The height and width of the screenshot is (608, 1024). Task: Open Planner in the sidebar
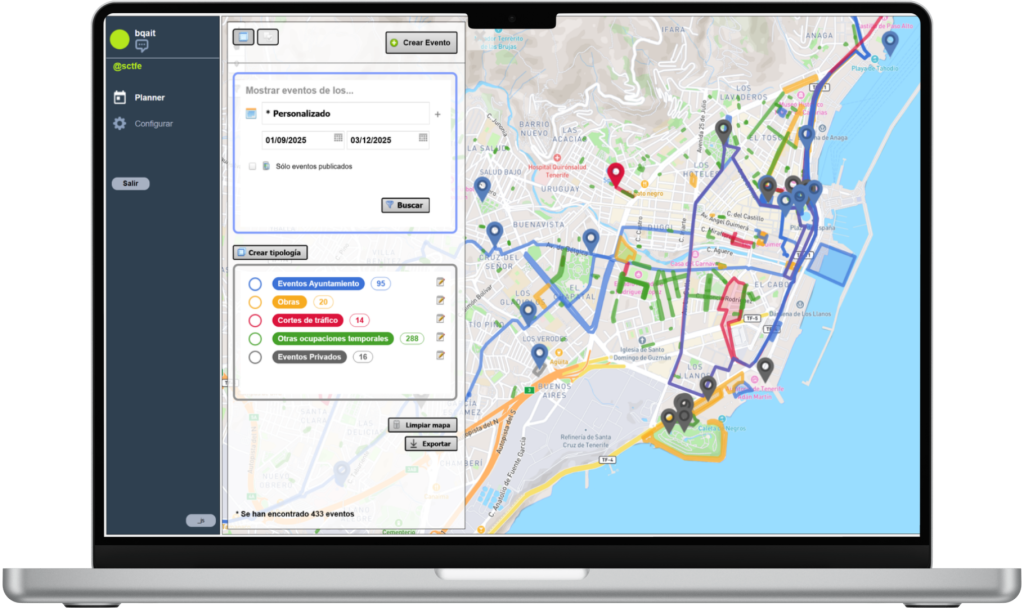tap(149, 97)
